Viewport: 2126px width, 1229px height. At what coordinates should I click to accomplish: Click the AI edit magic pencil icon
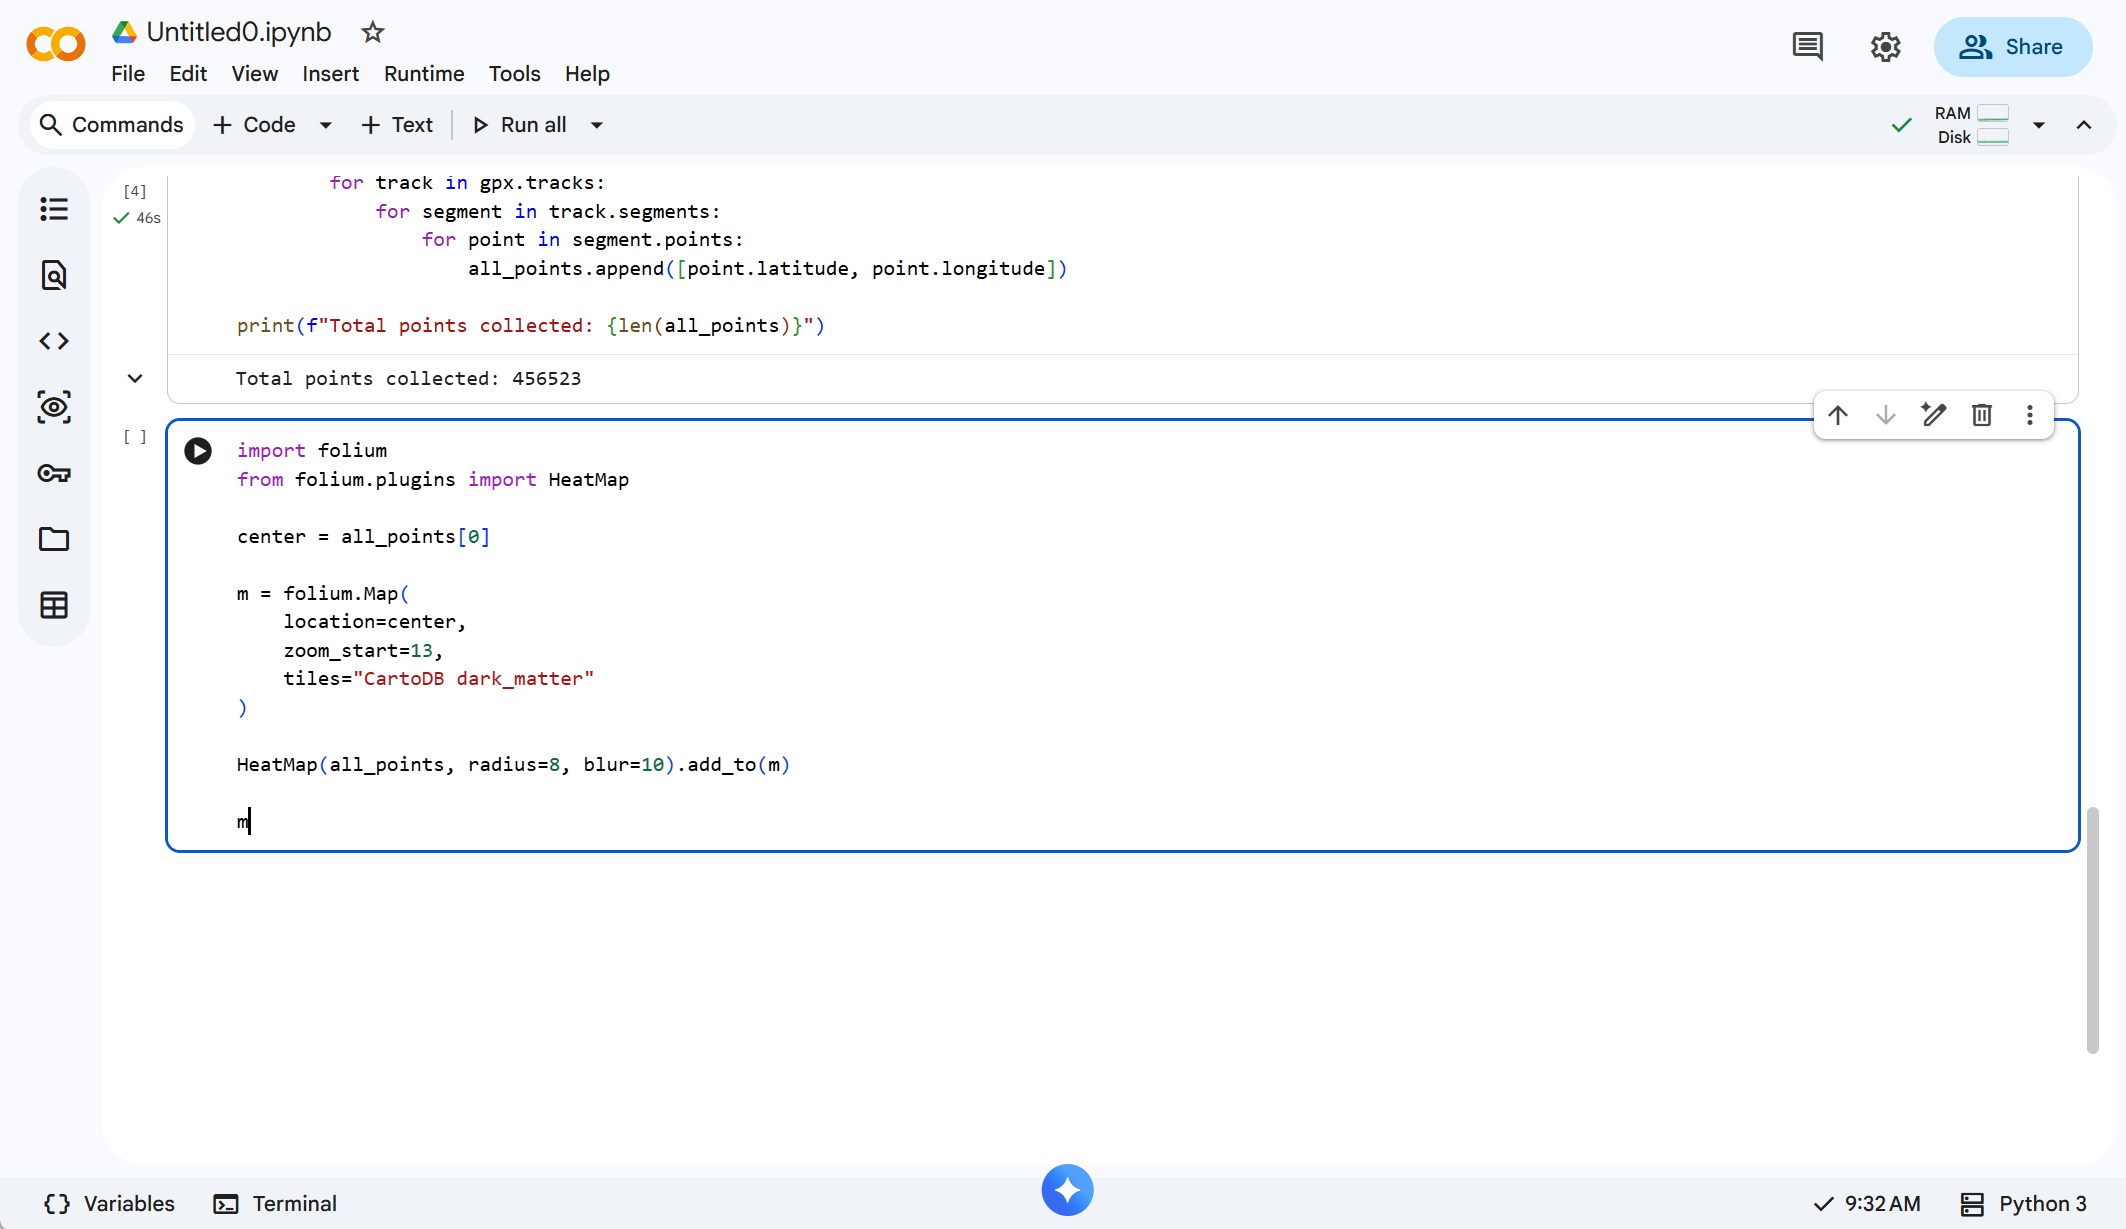[1934, 415]
